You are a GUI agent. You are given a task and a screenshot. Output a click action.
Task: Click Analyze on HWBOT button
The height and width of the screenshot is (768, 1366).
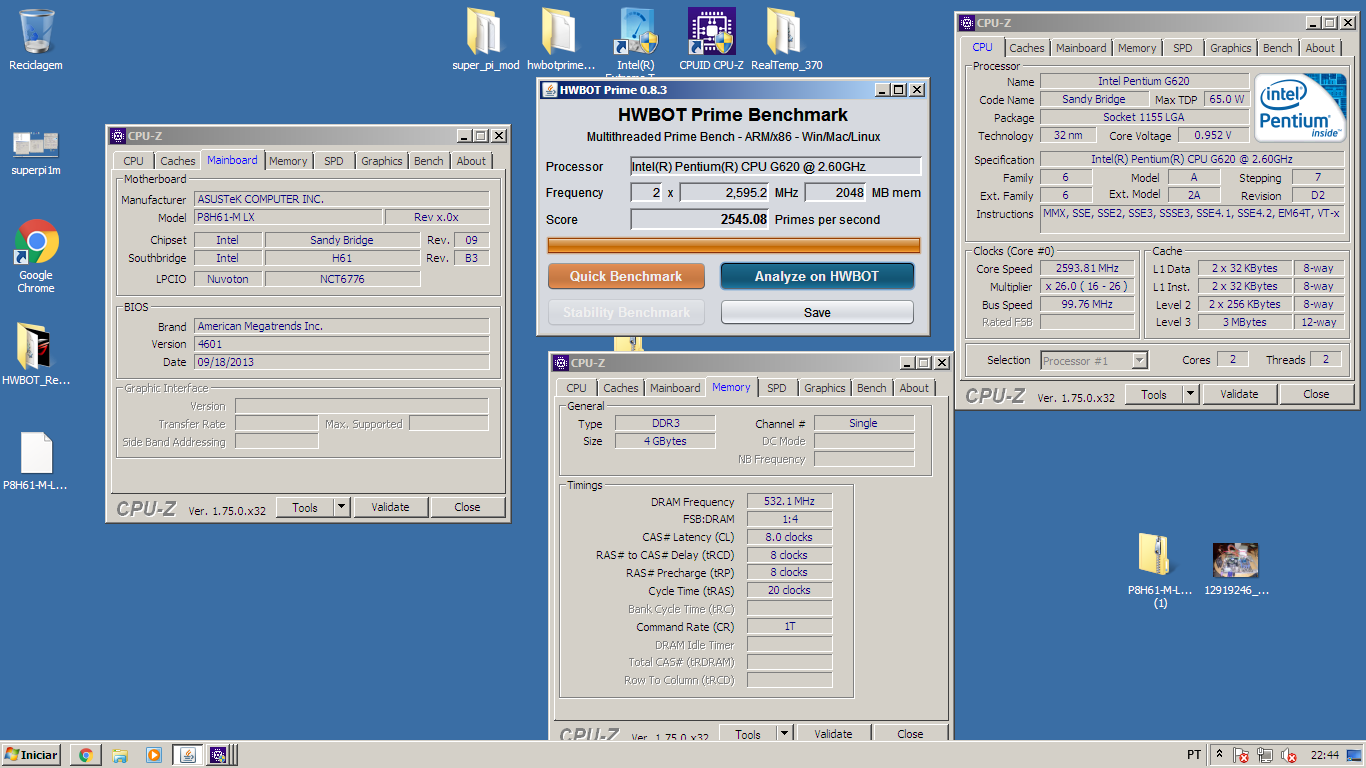point(817,276)
